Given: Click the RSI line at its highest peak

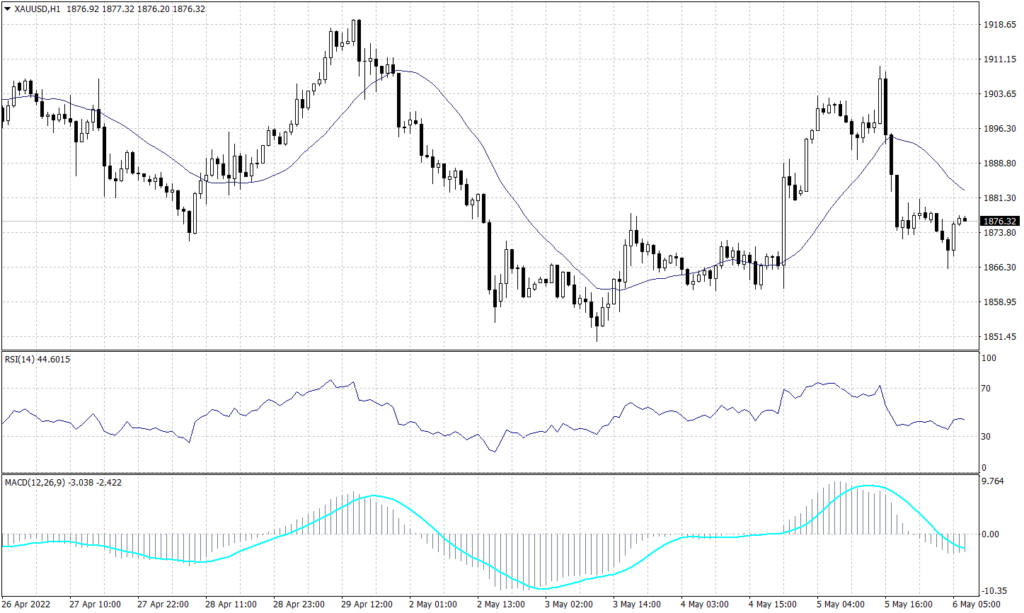Looking at the screenshot, I should [333, 381].
